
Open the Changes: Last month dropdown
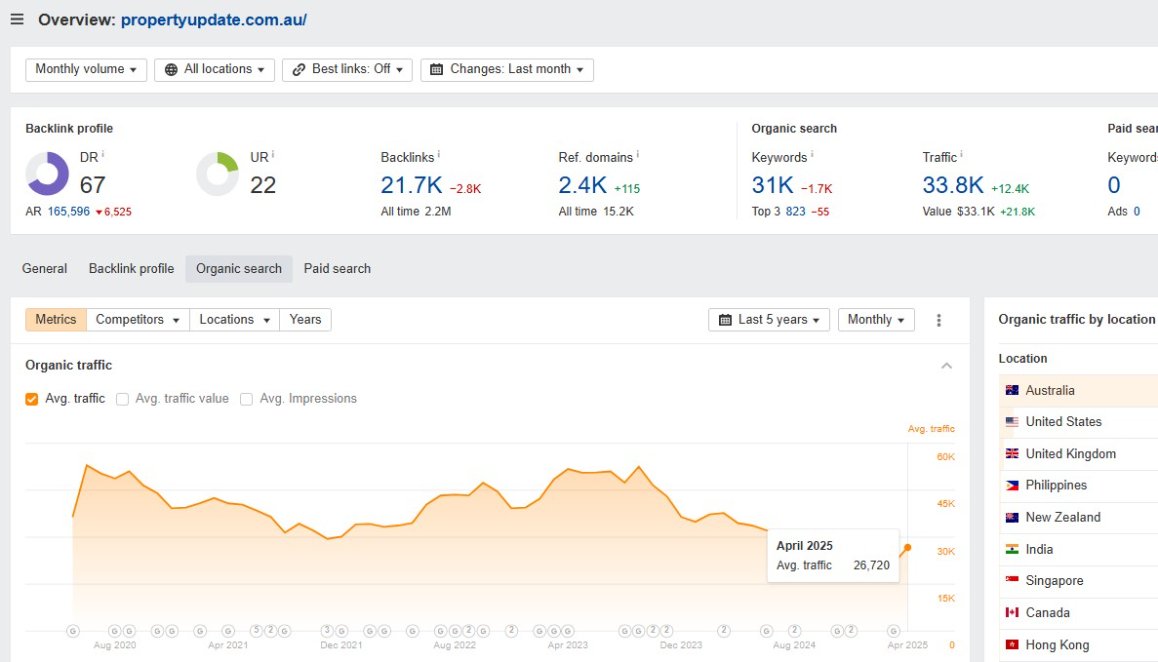(x=507, y=69)
